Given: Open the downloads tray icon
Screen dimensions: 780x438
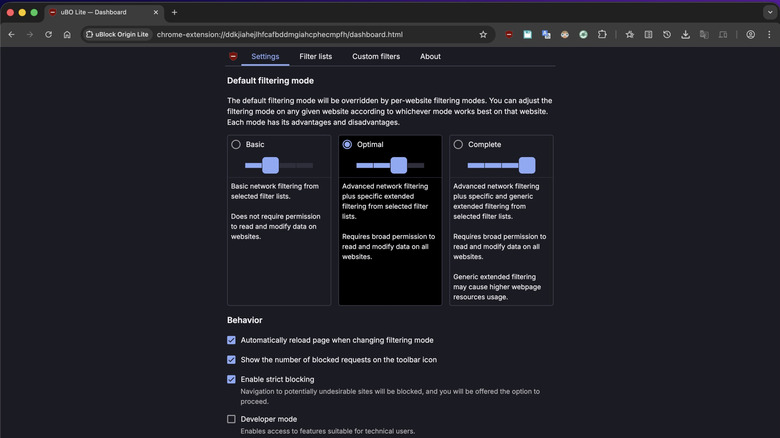Looking at the screenshot, I should click(685, 34).
